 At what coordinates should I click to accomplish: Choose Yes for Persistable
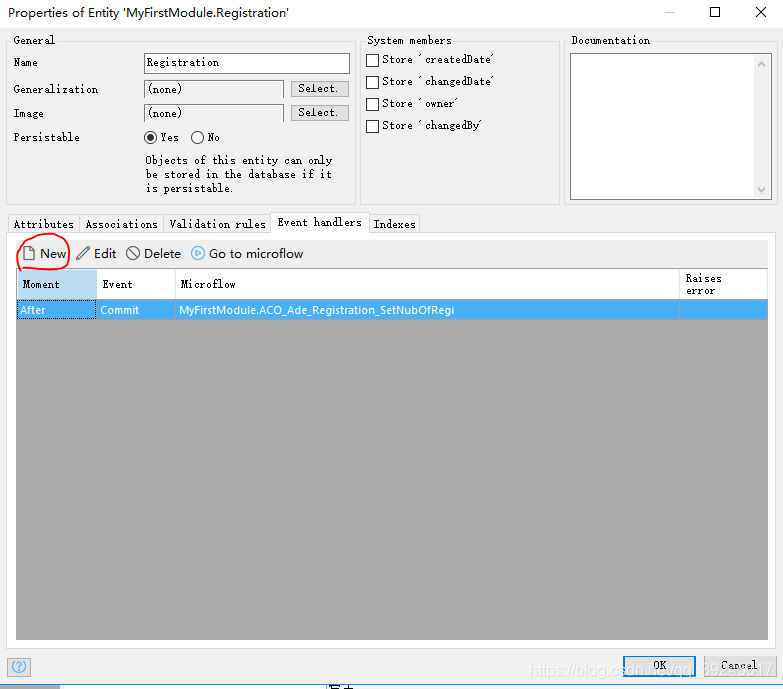[151, 138]
